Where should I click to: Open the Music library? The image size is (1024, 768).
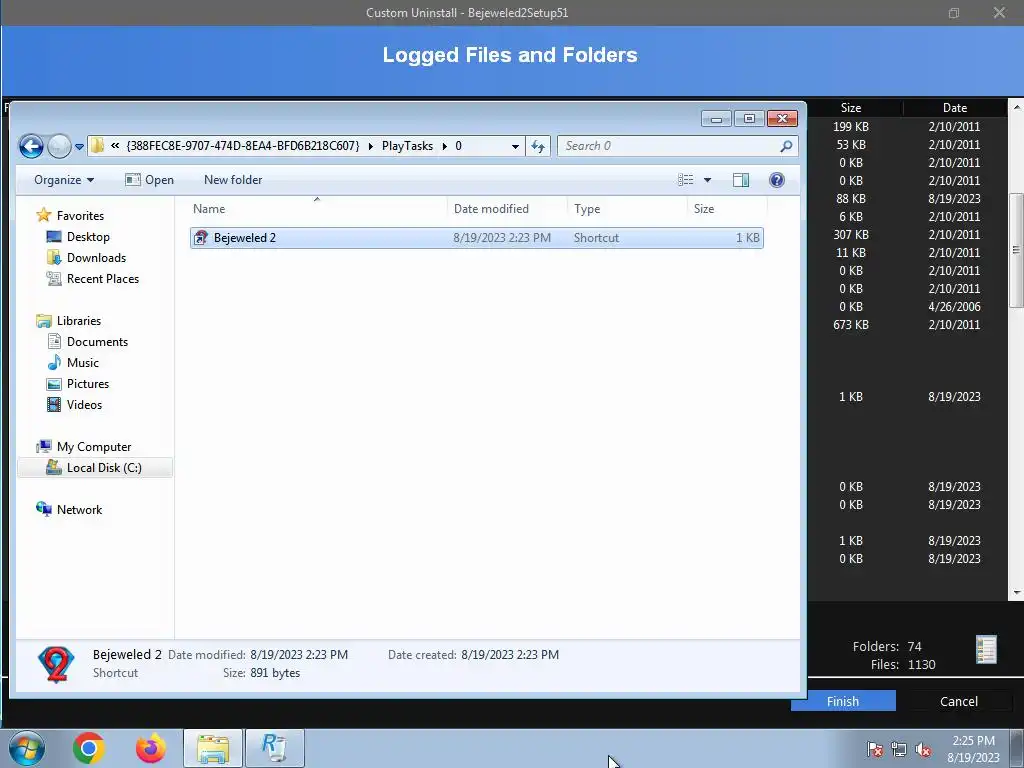click(82, 362)
